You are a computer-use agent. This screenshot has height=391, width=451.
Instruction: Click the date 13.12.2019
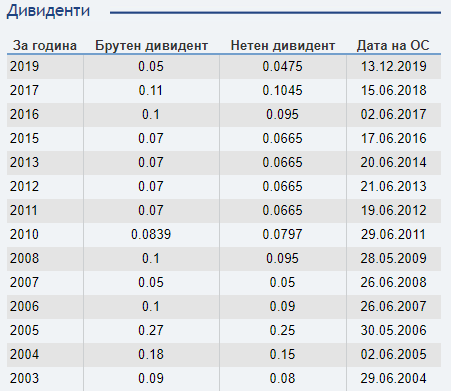click(394, 66)
